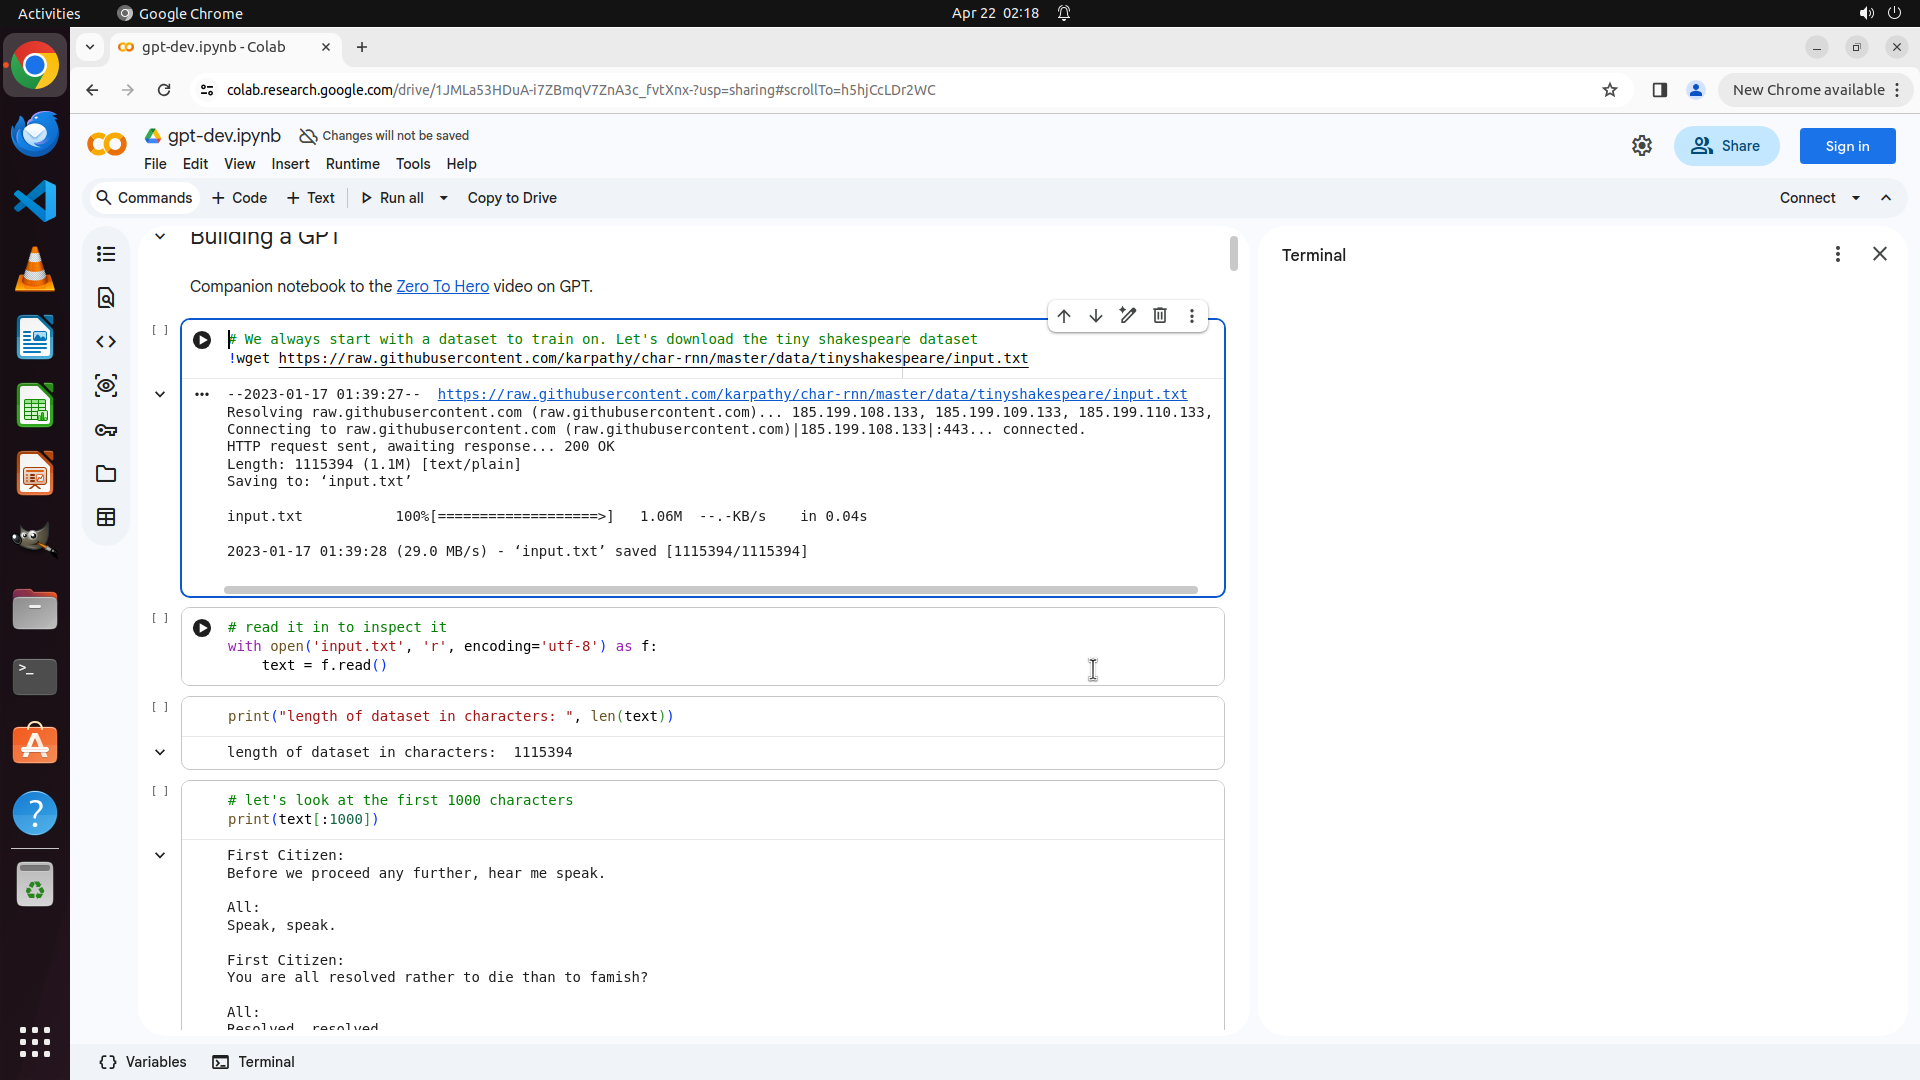Open Colab settings gear icon

pos(1642,146)
